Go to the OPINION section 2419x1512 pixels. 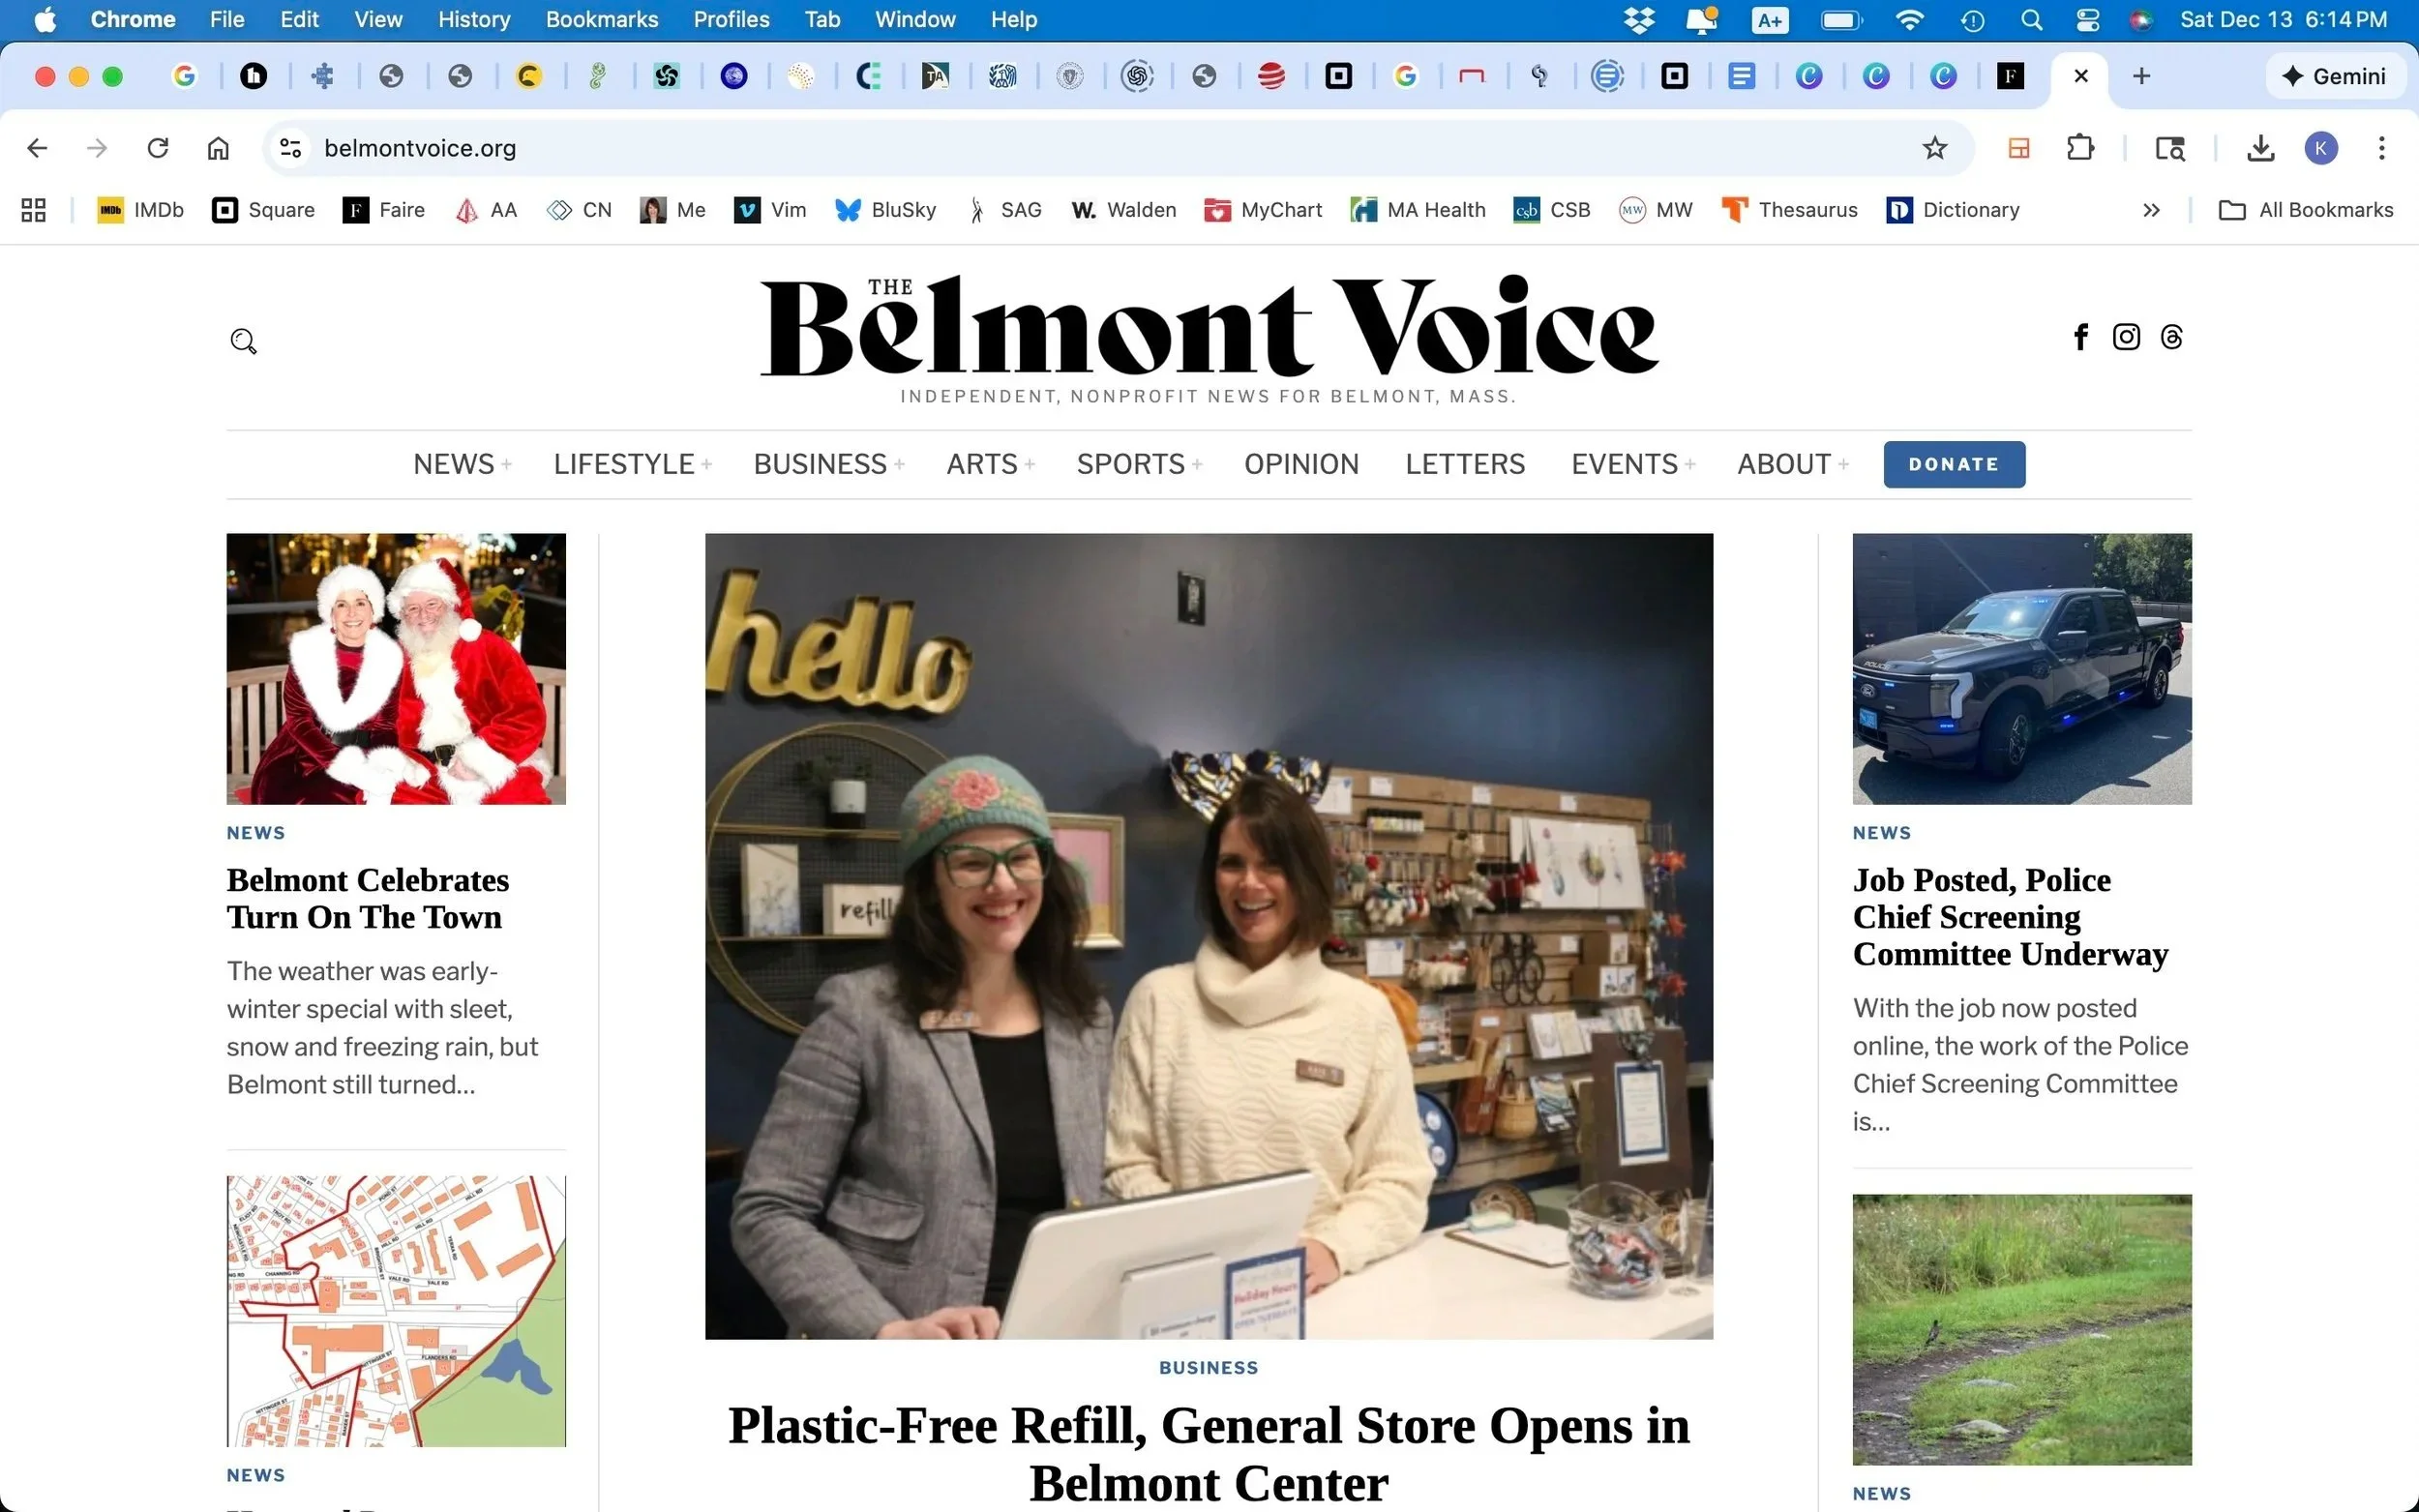tap(1301, 464)
